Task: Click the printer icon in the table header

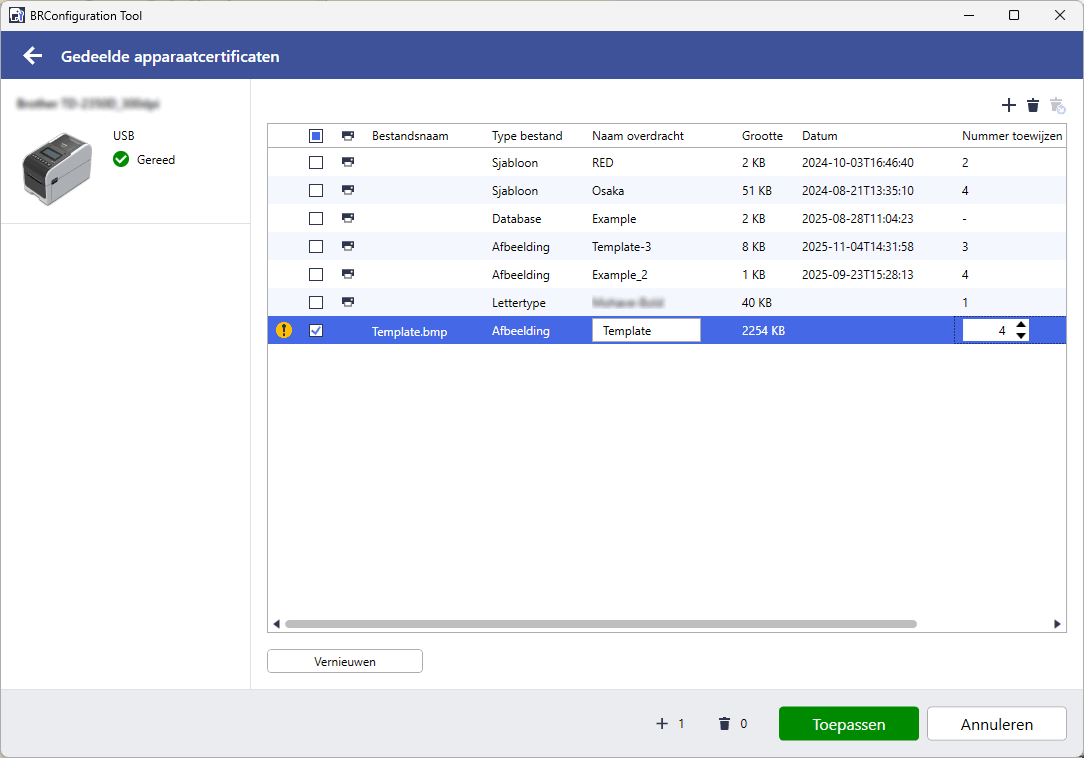Action: [x=347, y=135]
